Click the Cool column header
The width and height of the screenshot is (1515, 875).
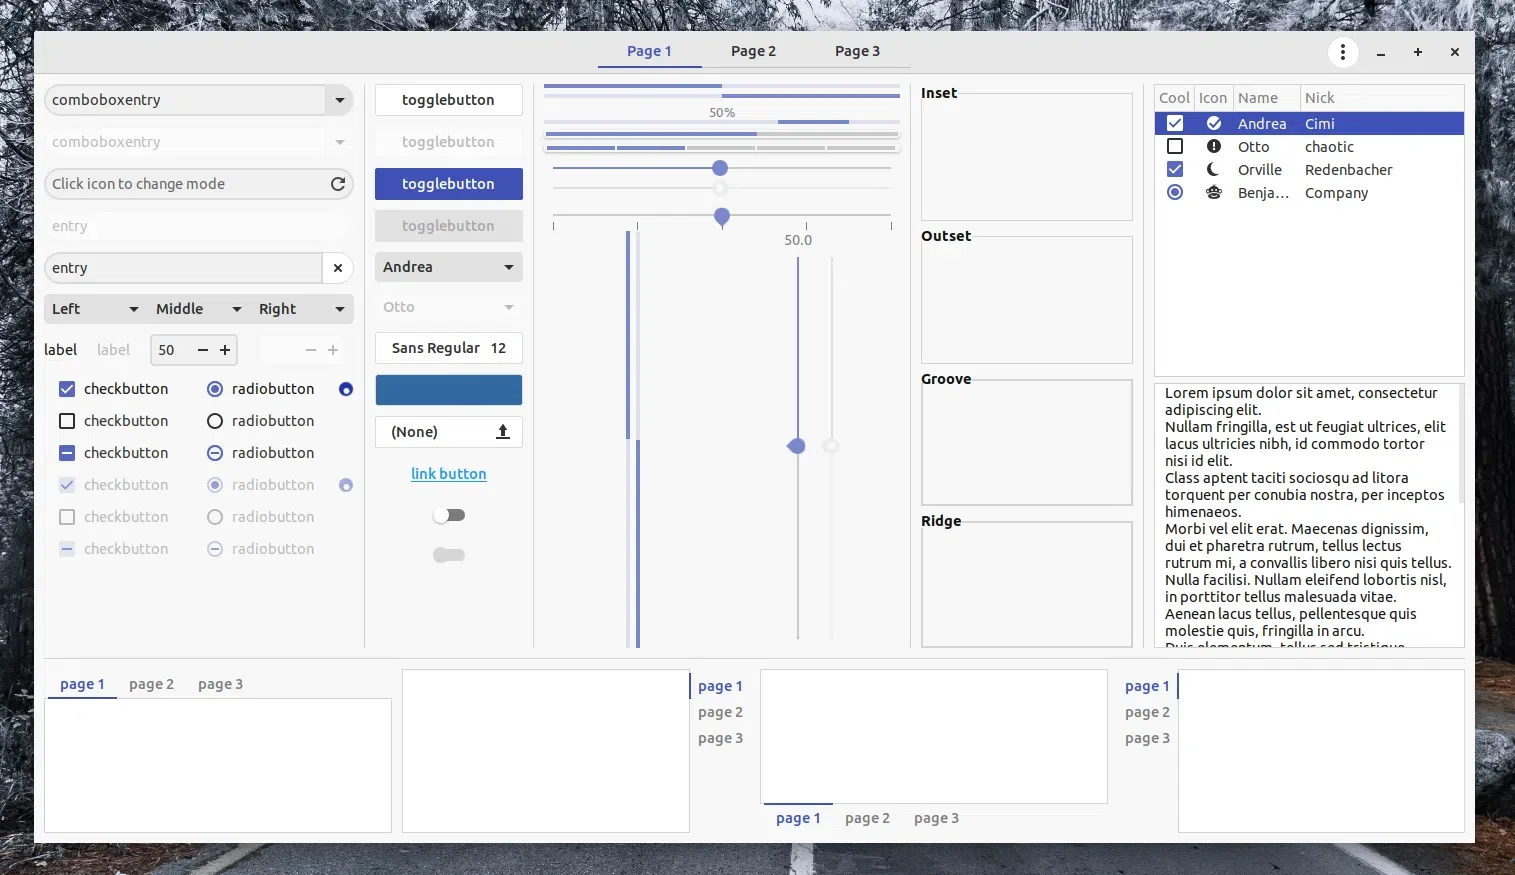pyautogui.click(x=1175, y=98)
